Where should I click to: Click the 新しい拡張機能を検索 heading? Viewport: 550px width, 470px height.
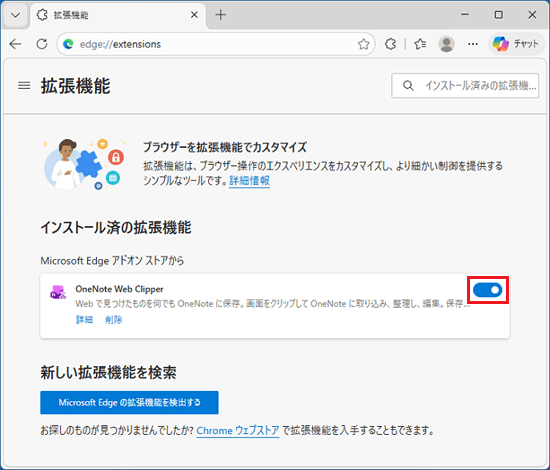(108, 372)
